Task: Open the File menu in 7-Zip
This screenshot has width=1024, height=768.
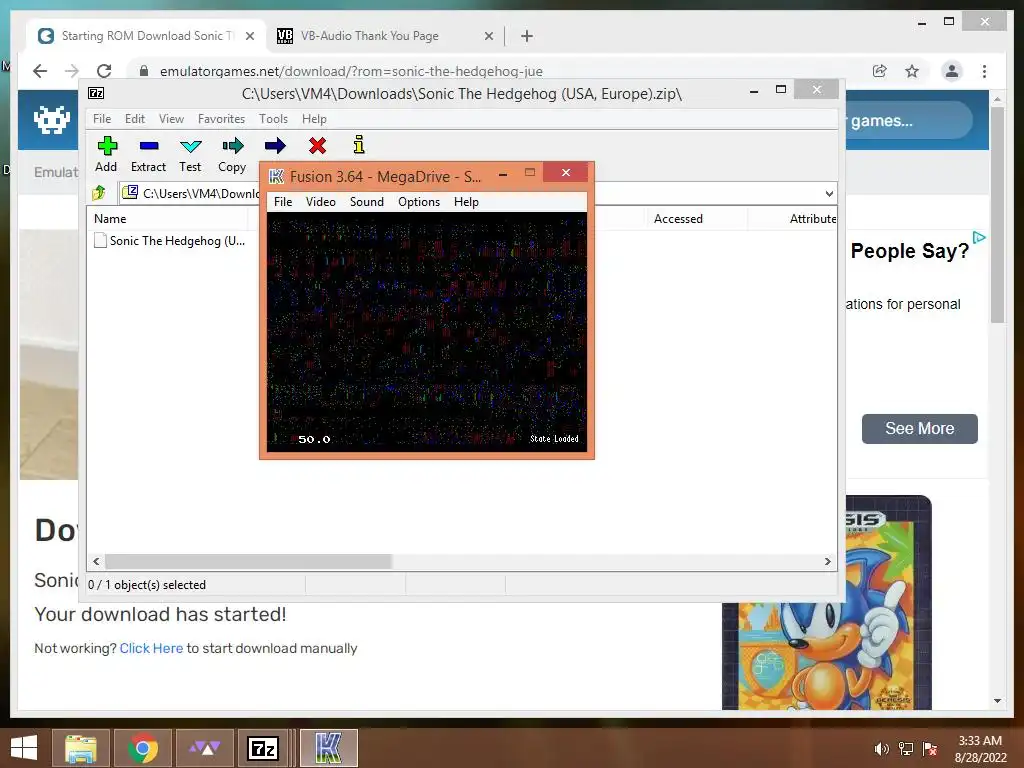Action: coord(102,119)
